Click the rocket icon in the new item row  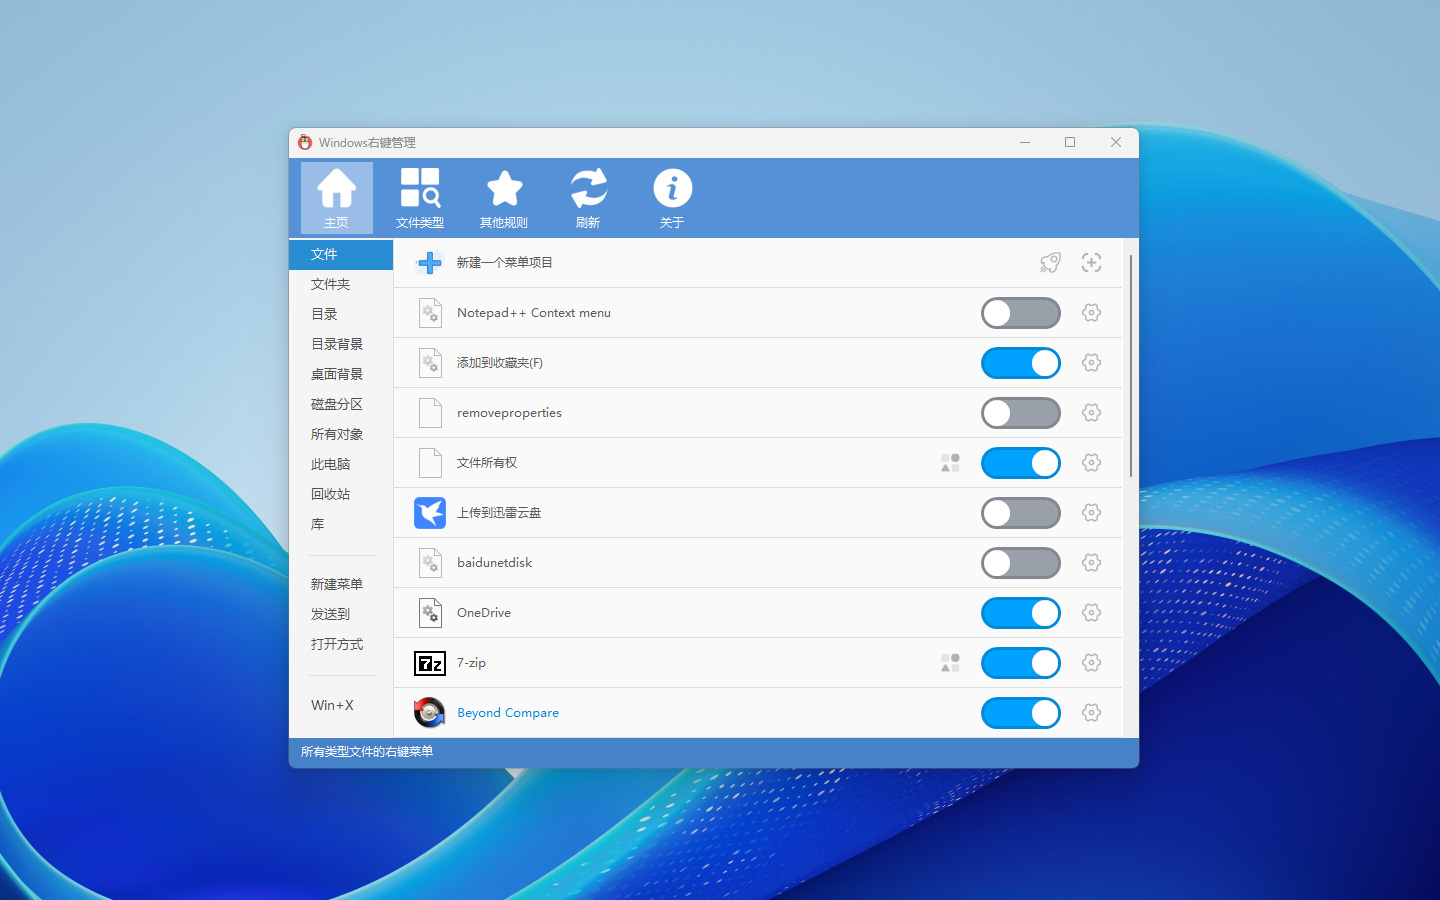point(1050,263)
